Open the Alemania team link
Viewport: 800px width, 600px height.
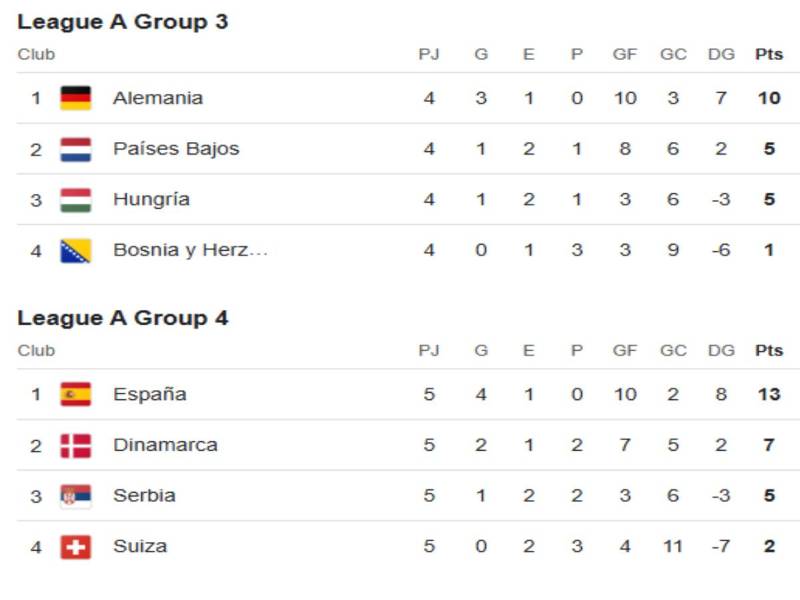click(158, 98)
